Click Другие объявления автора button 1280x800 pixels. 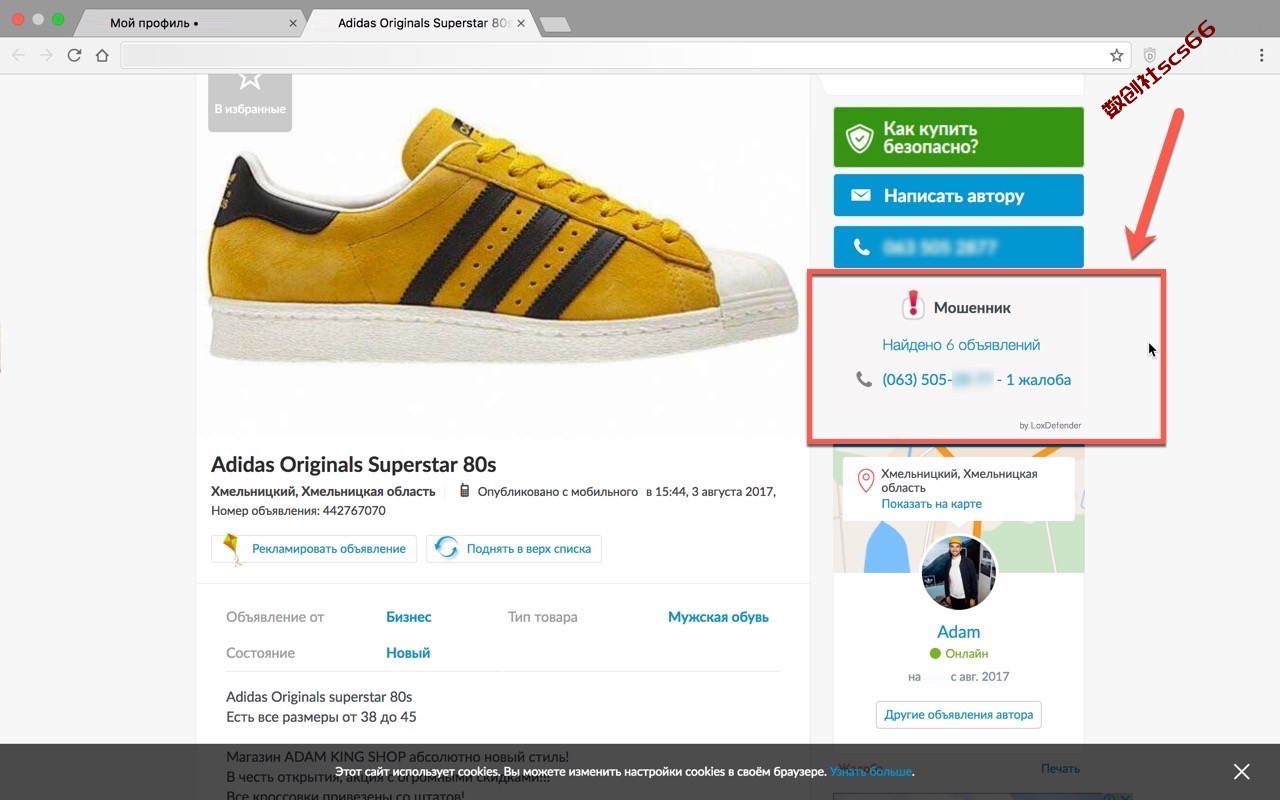tap(959, 715)
